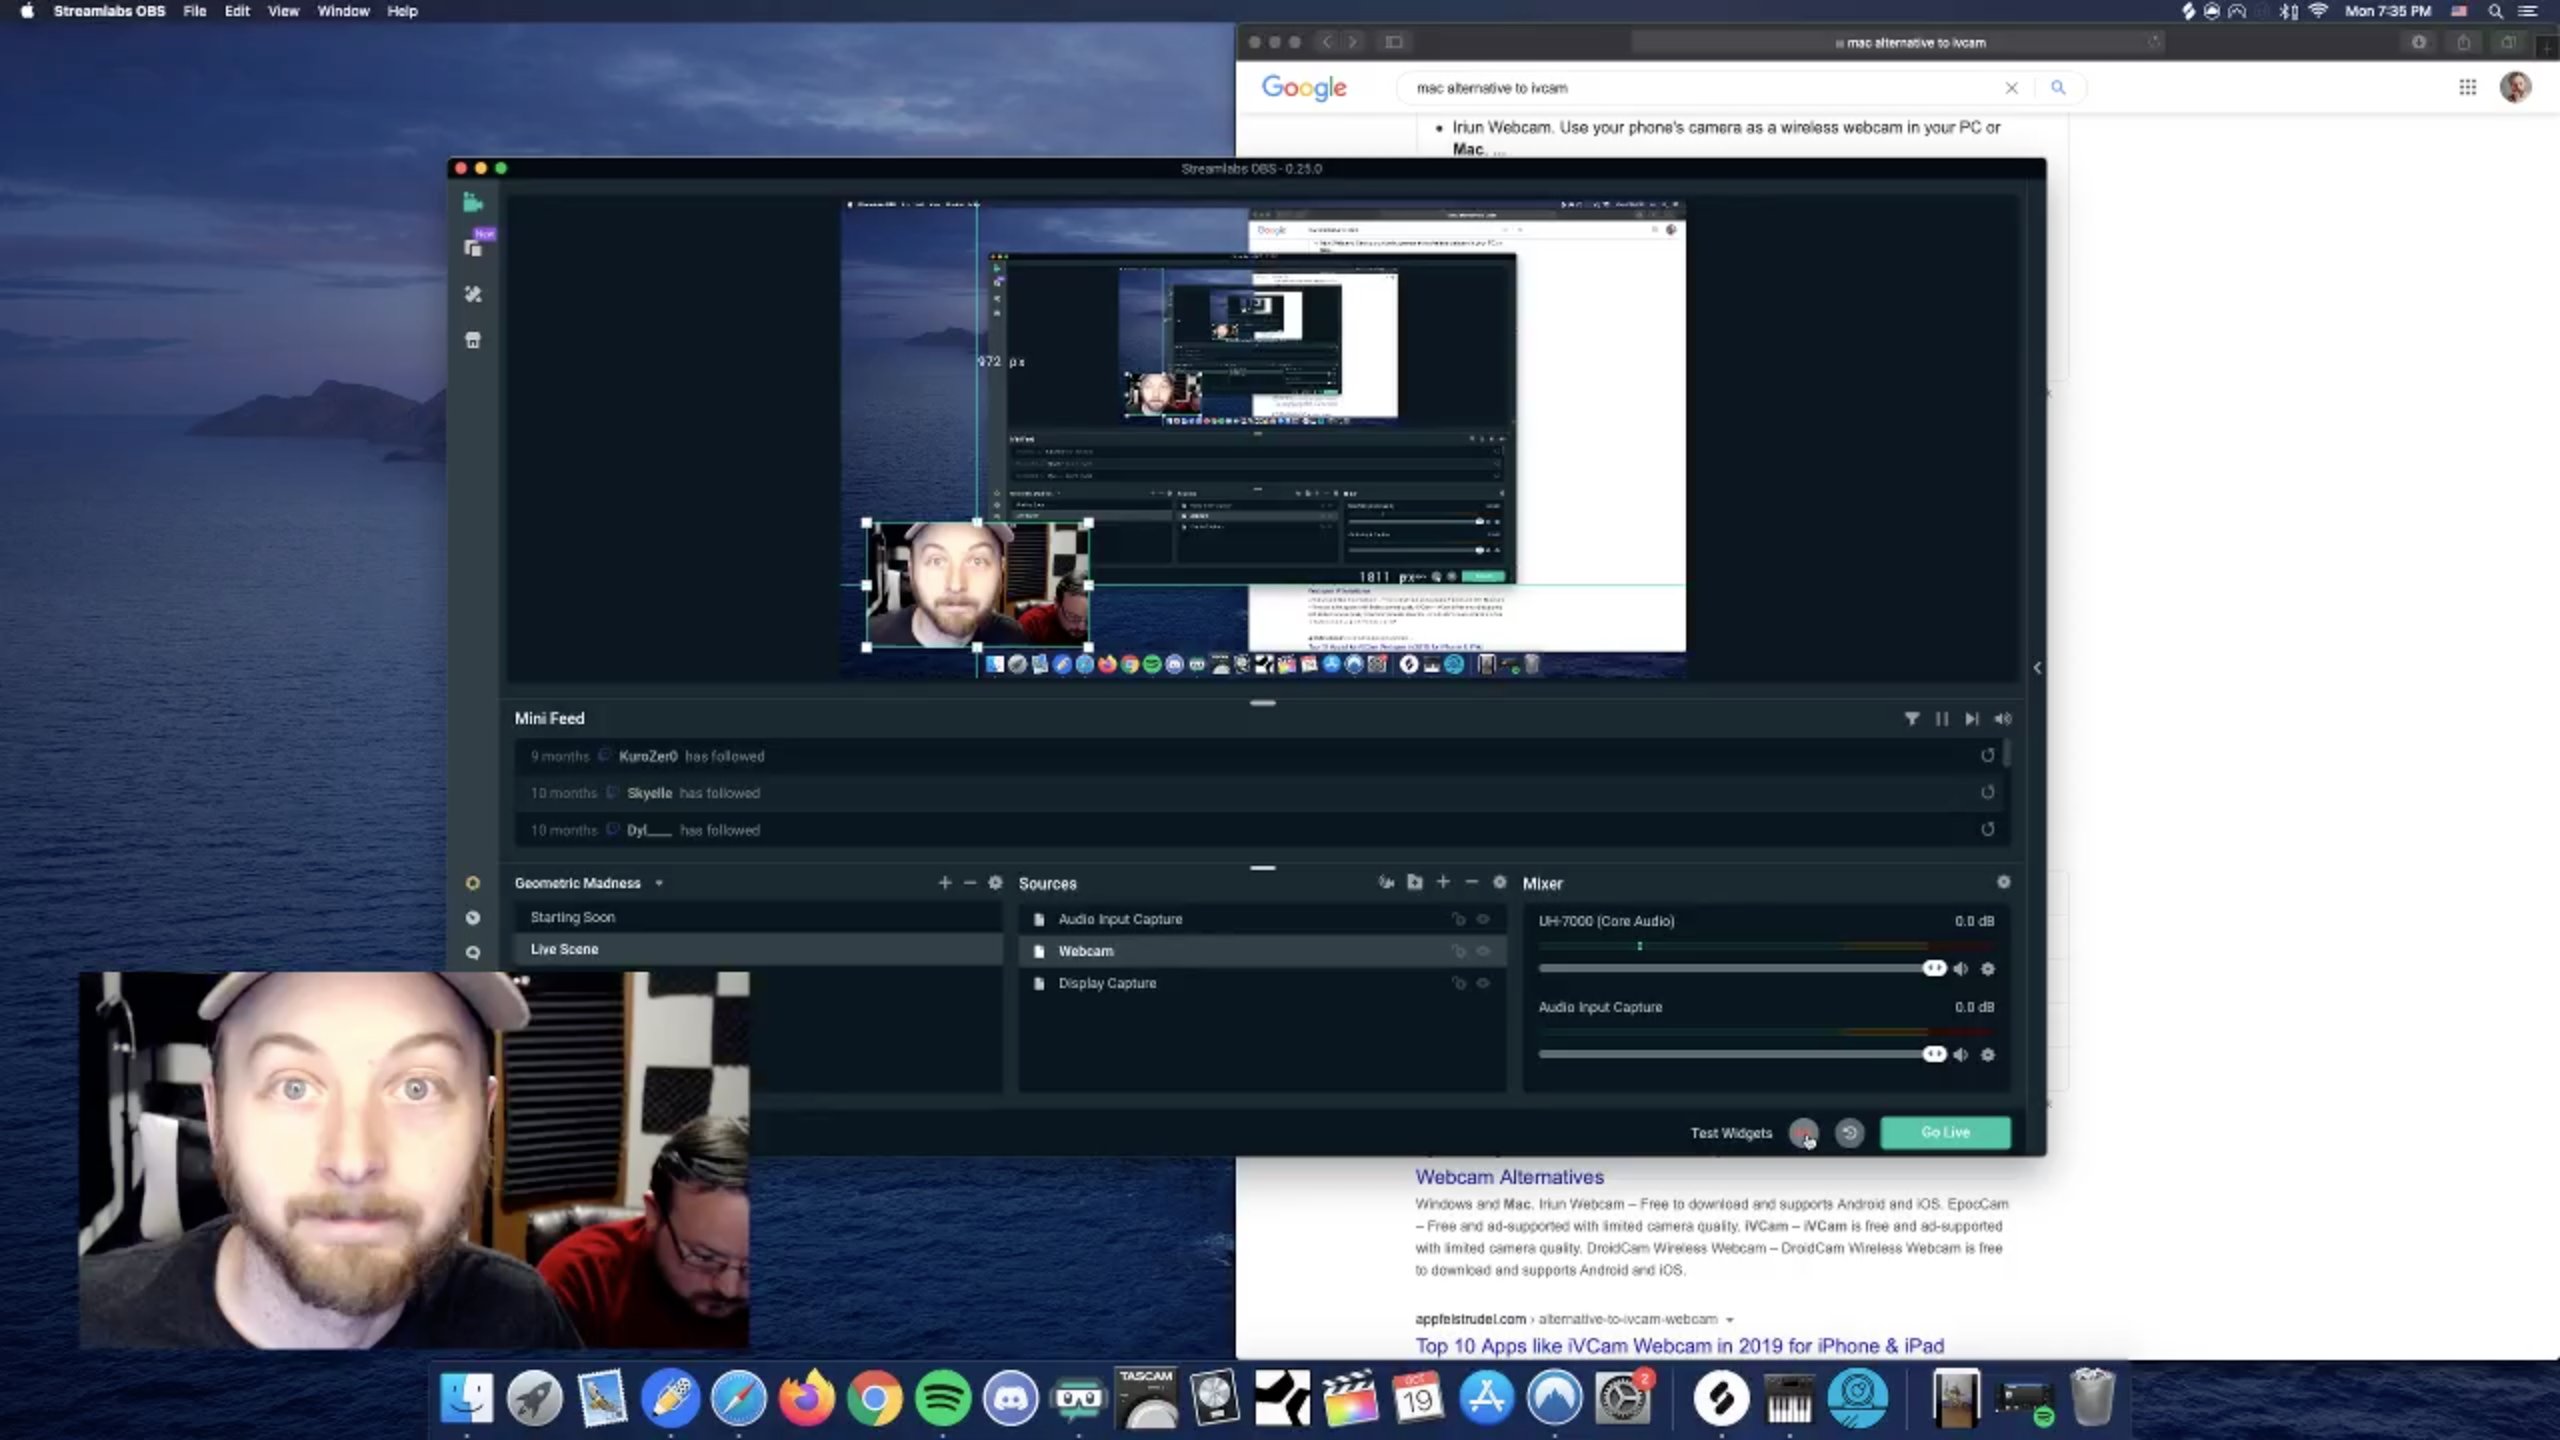The image size is (2560, 1440).
Task: Mute the UH-7000 (Core Audio) channel
Action: (x=1961, y=968)
